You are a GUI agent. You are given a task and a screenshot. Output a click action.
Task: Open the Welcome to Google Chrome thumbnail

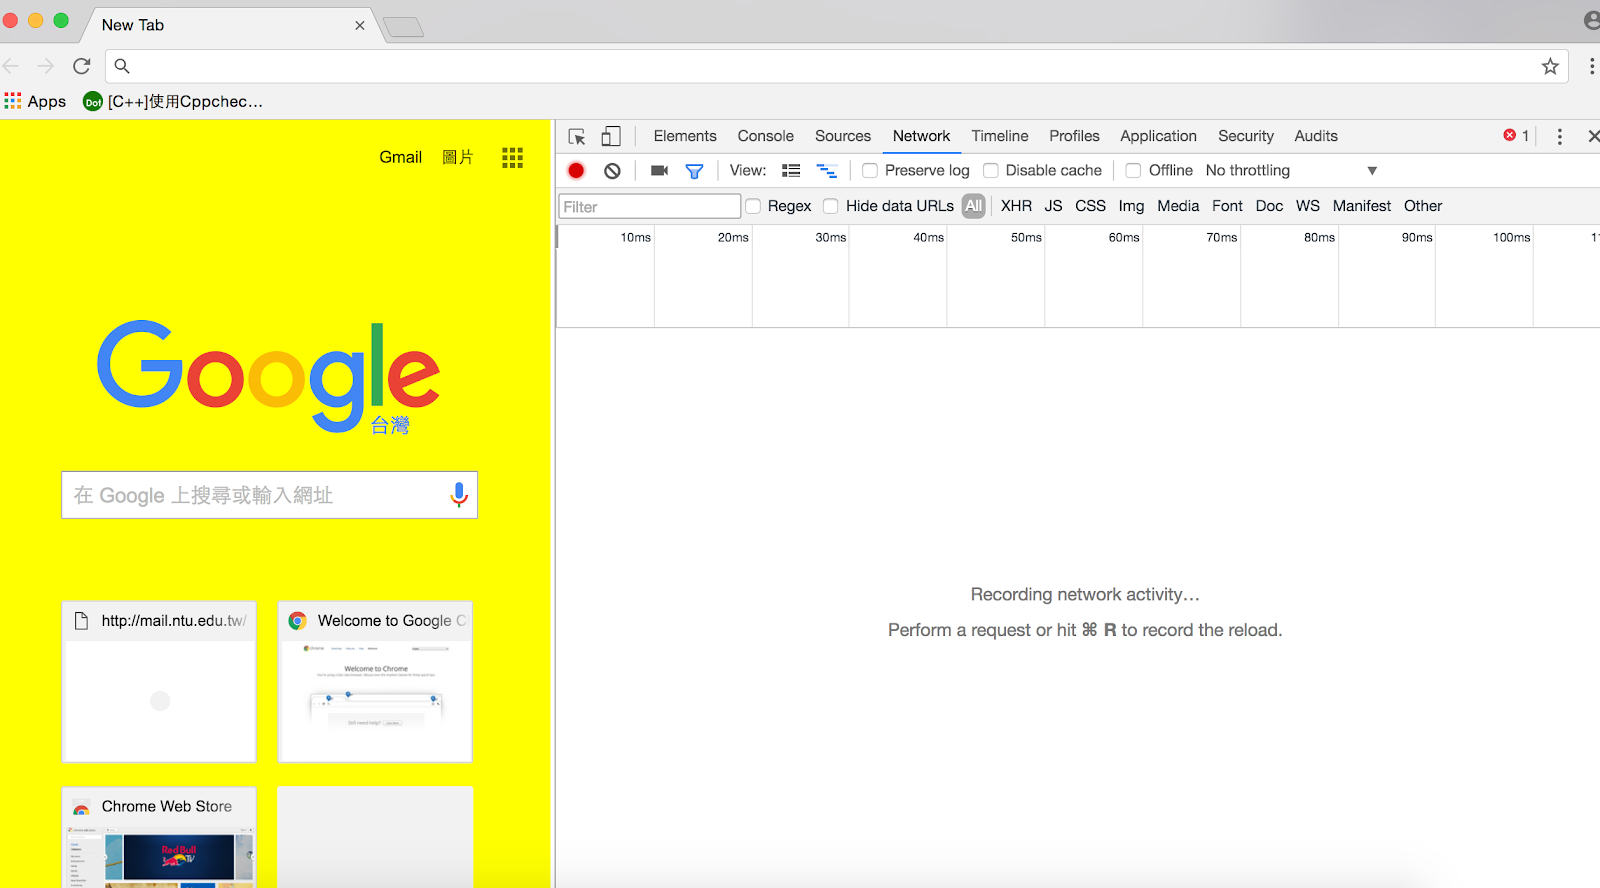tap(375, 682)
